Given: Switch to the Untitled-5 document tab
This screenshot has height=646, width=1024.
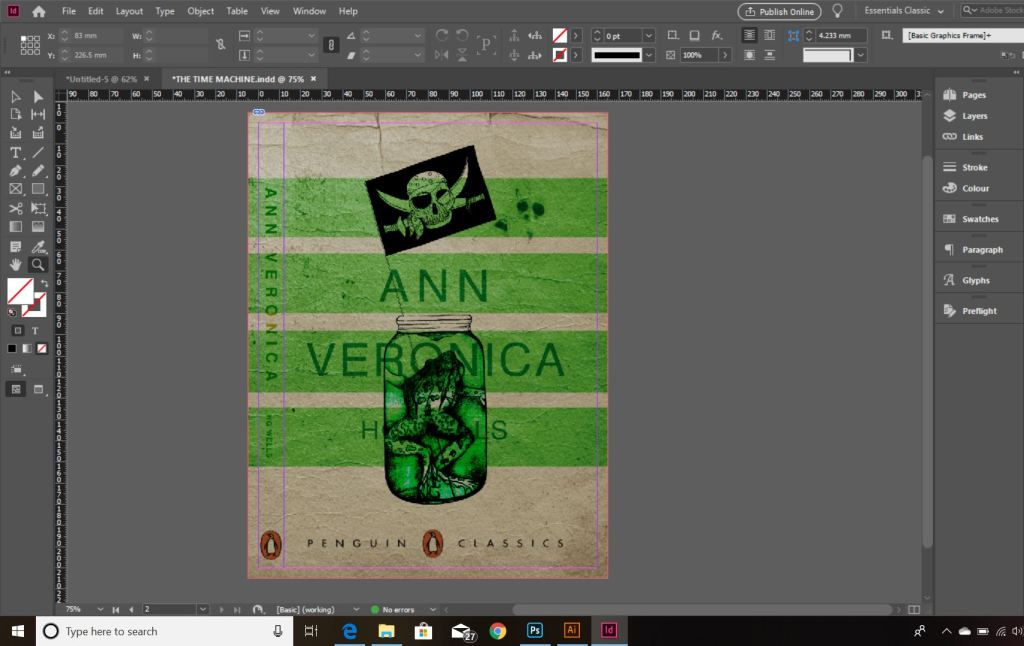Looking at the screenshot, I should point(100,78).
